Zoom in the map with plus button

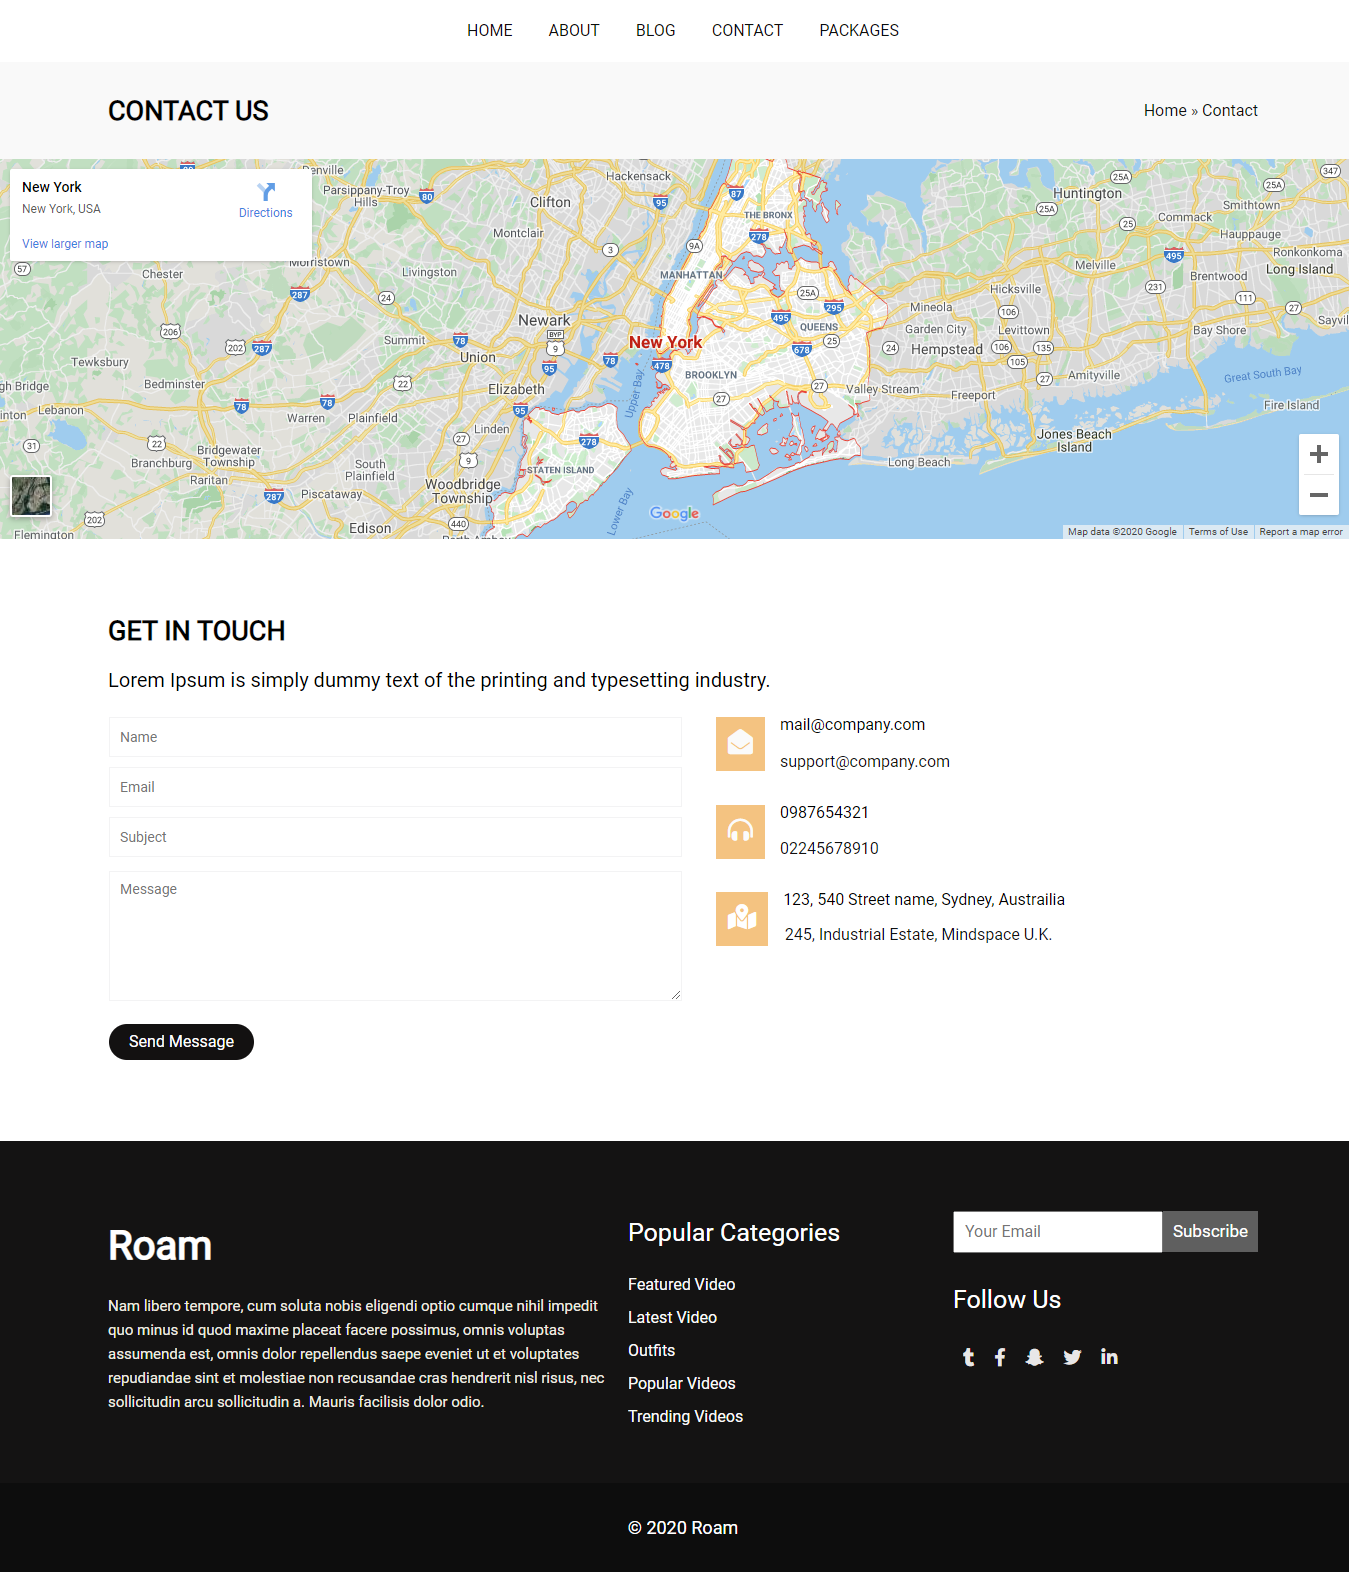(x=1319, y=454)
